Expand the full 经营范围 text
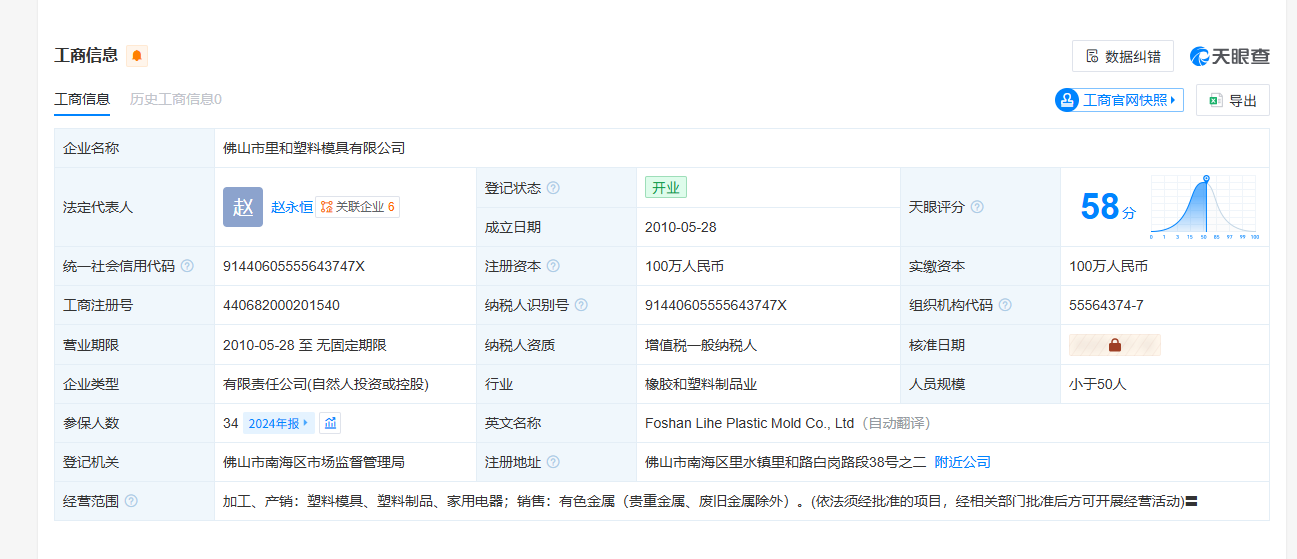 coord(1192,501)
